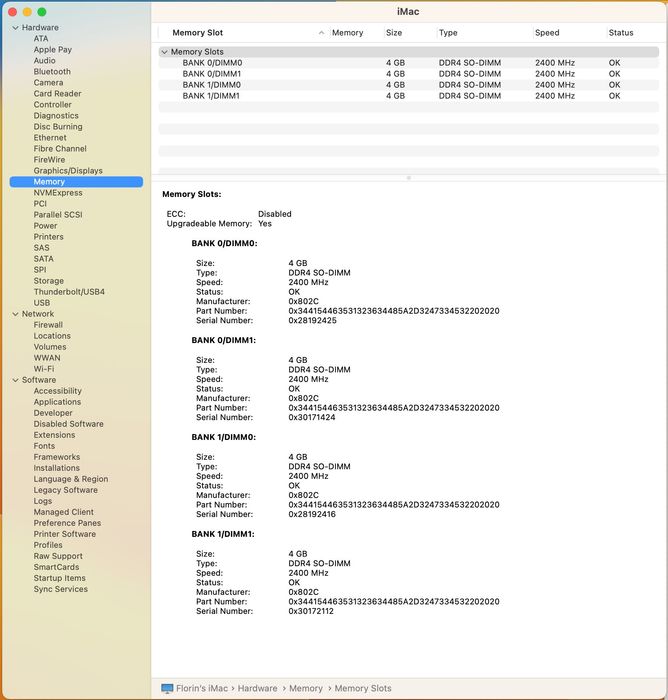668x700 pixels.
Task: Collapse the Hardware section in sidebar
Action: [15, 28]
